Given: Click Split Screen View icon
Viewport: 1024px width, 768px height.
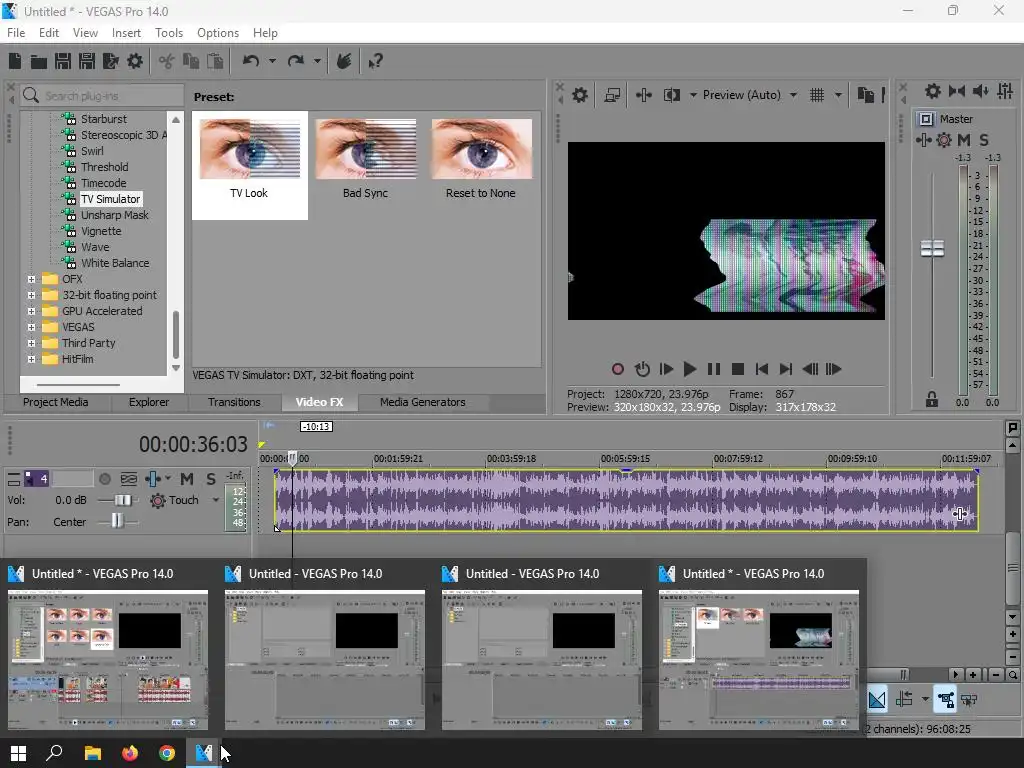Looking at the screenshot, I should 671,95.
